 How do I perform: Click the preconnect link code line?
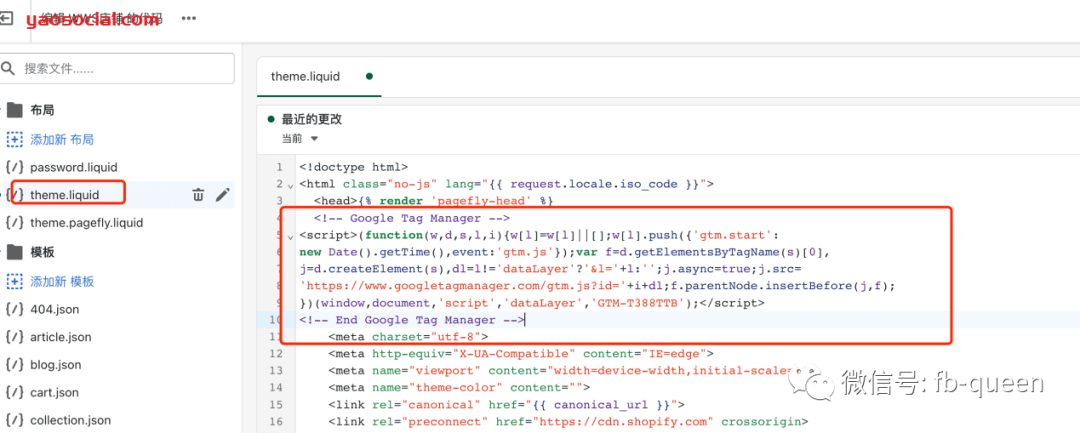tap(568, 422)
